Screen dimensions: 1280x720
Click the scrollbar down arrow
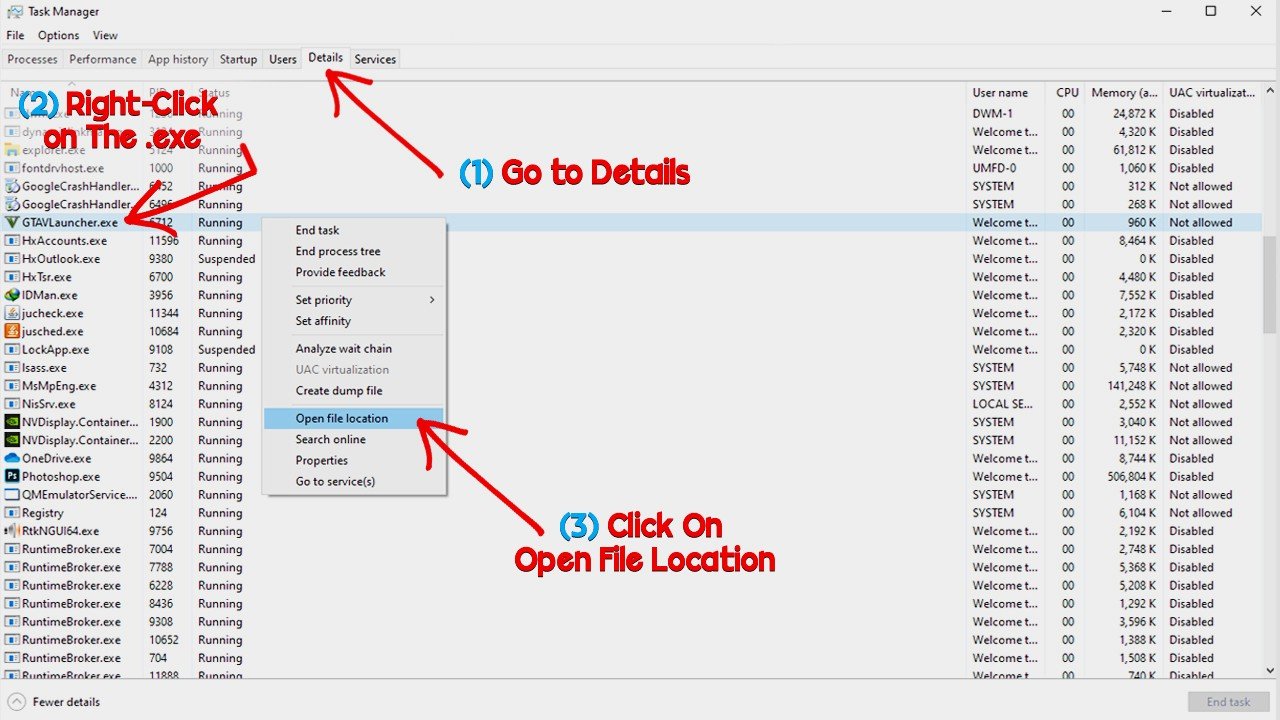pyautogui.click(x=1270, y=671)
